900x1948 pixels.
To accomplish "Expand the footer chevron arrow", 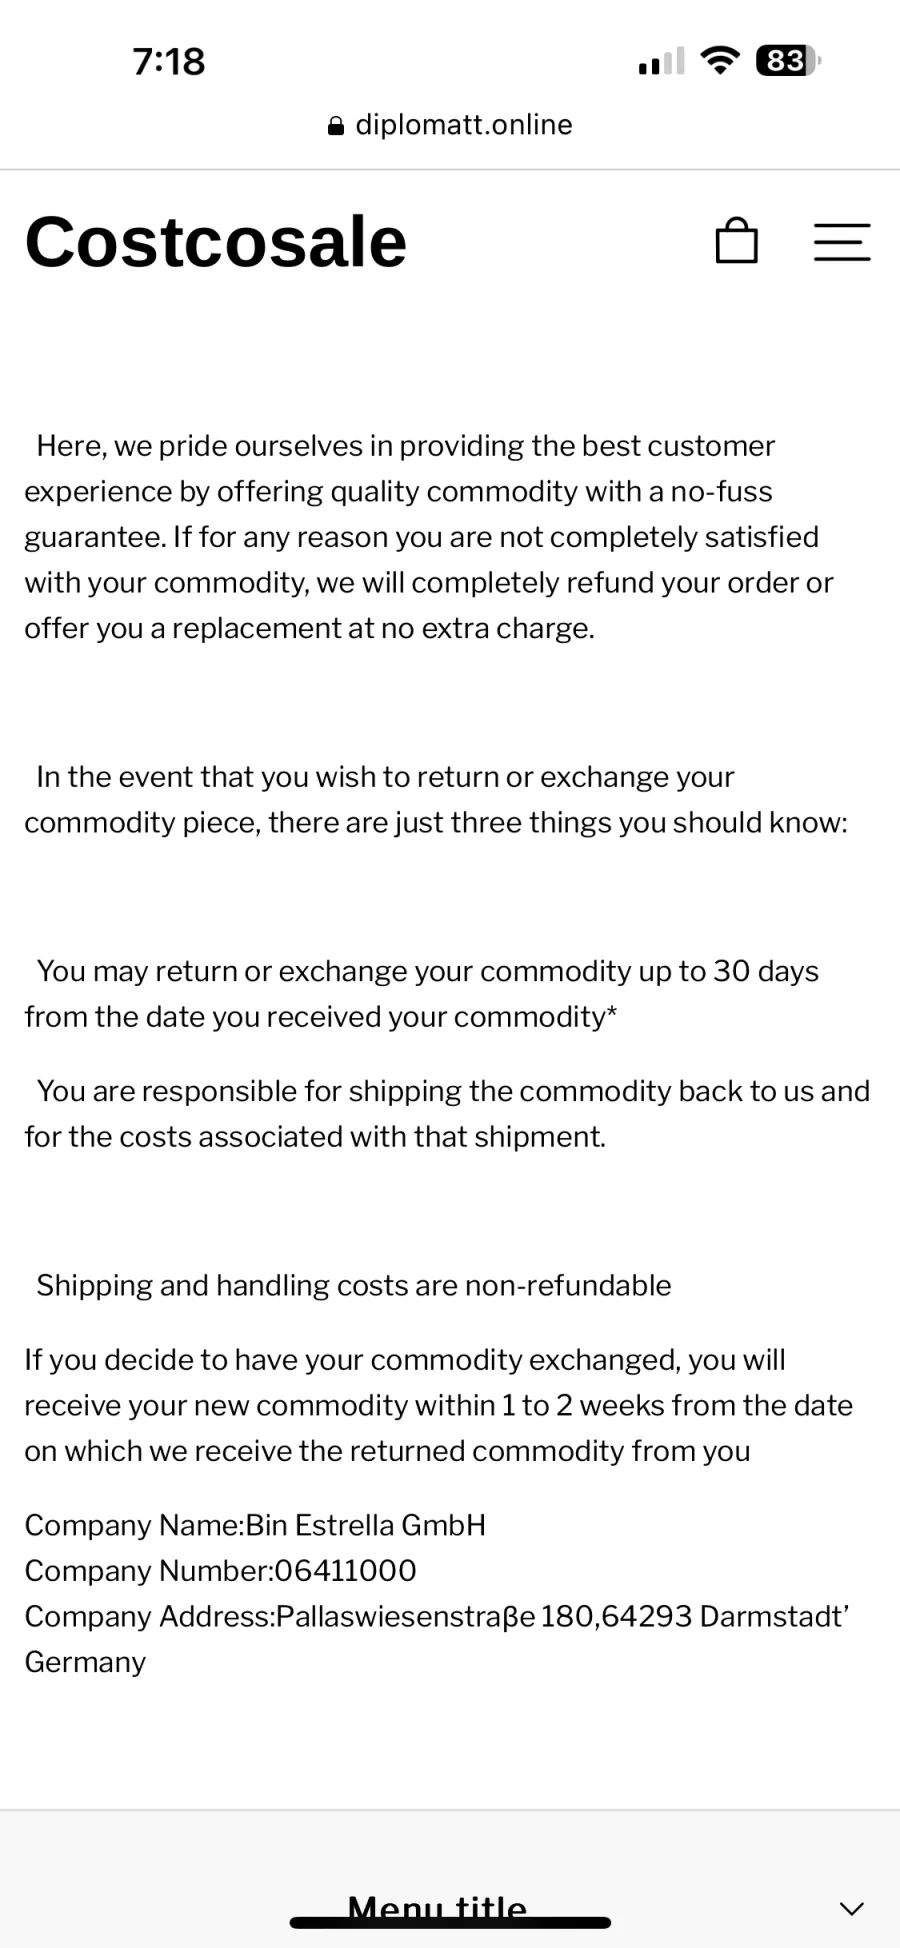I will (851, 1908).
